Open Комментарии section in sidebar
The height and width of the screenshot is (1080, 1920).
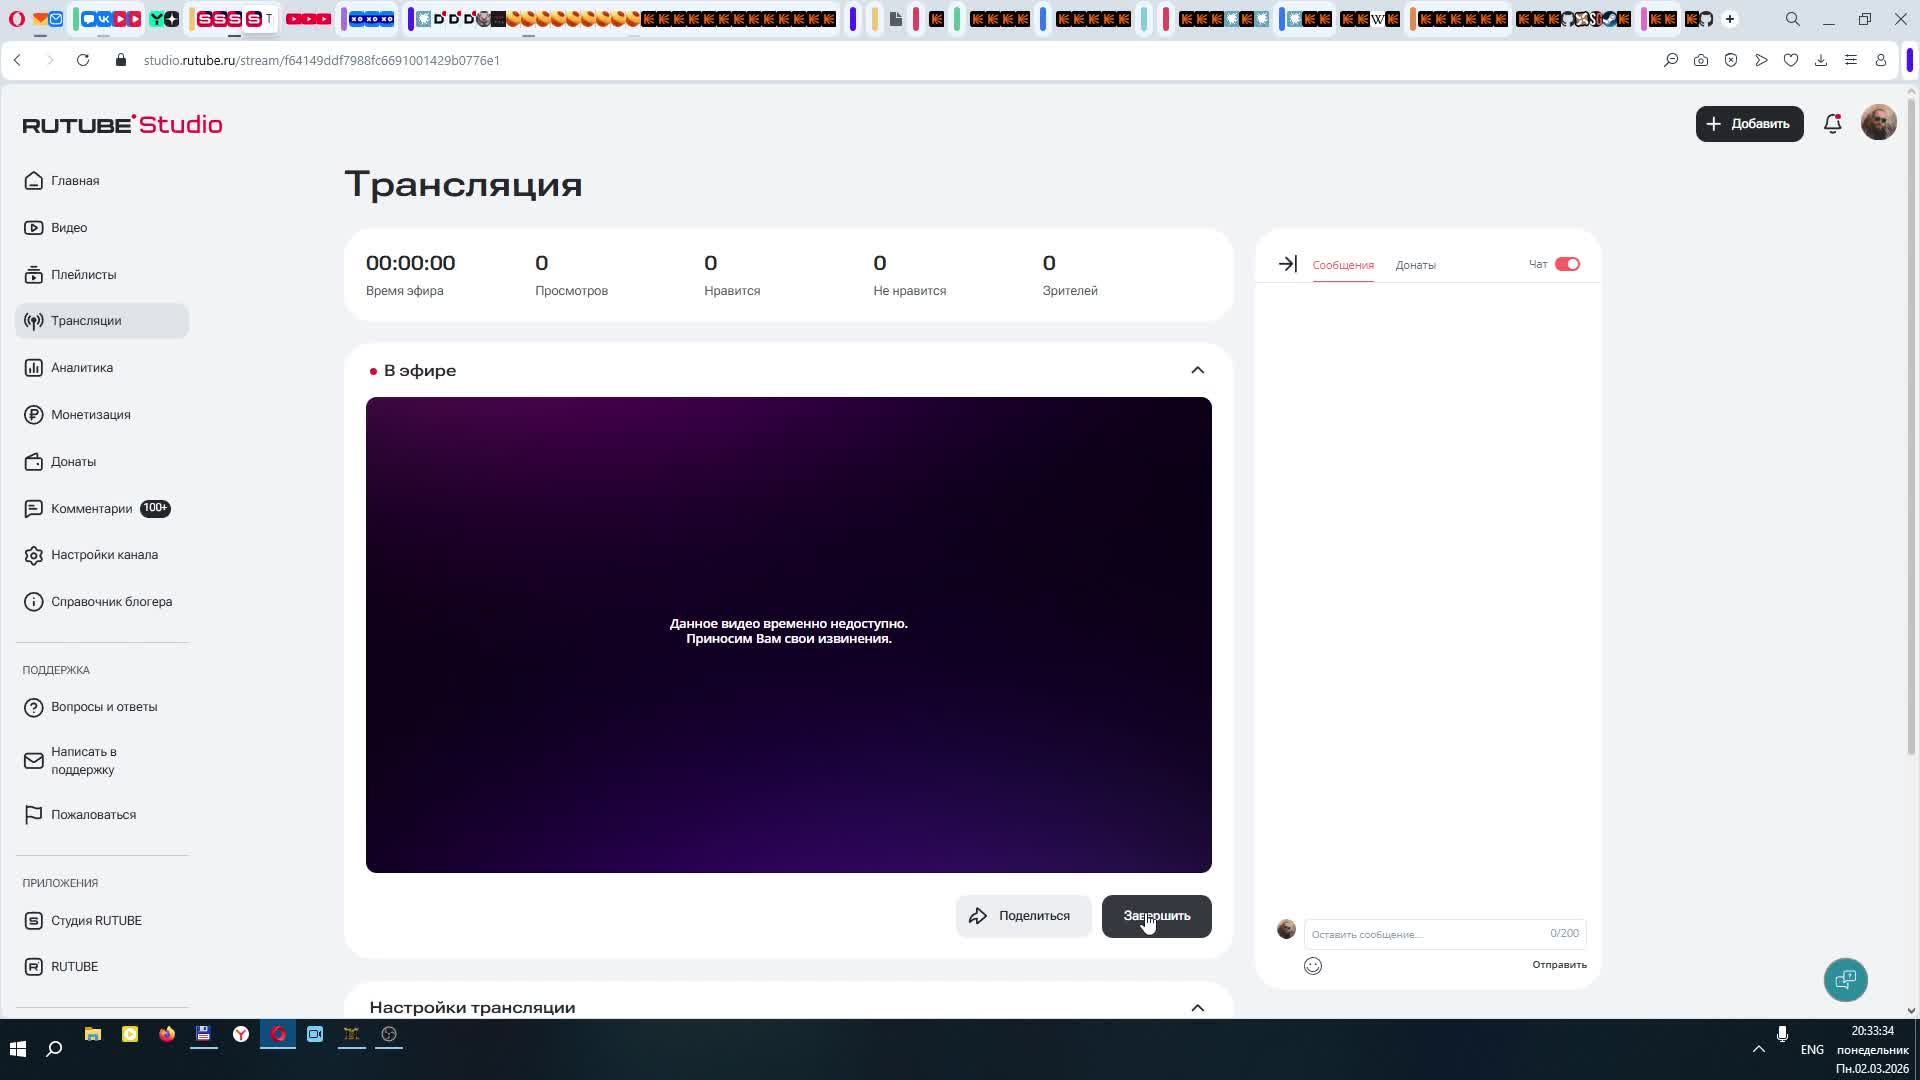tap(91, 509)
